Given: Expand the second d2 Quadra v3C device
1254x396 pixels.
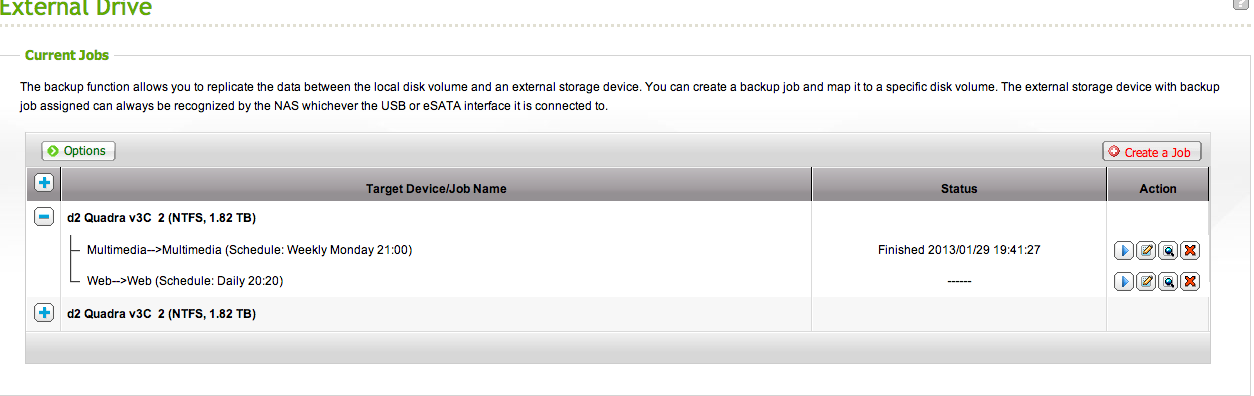Looking at the screenshot, I should pyautogui.click(x=43, y=313).
